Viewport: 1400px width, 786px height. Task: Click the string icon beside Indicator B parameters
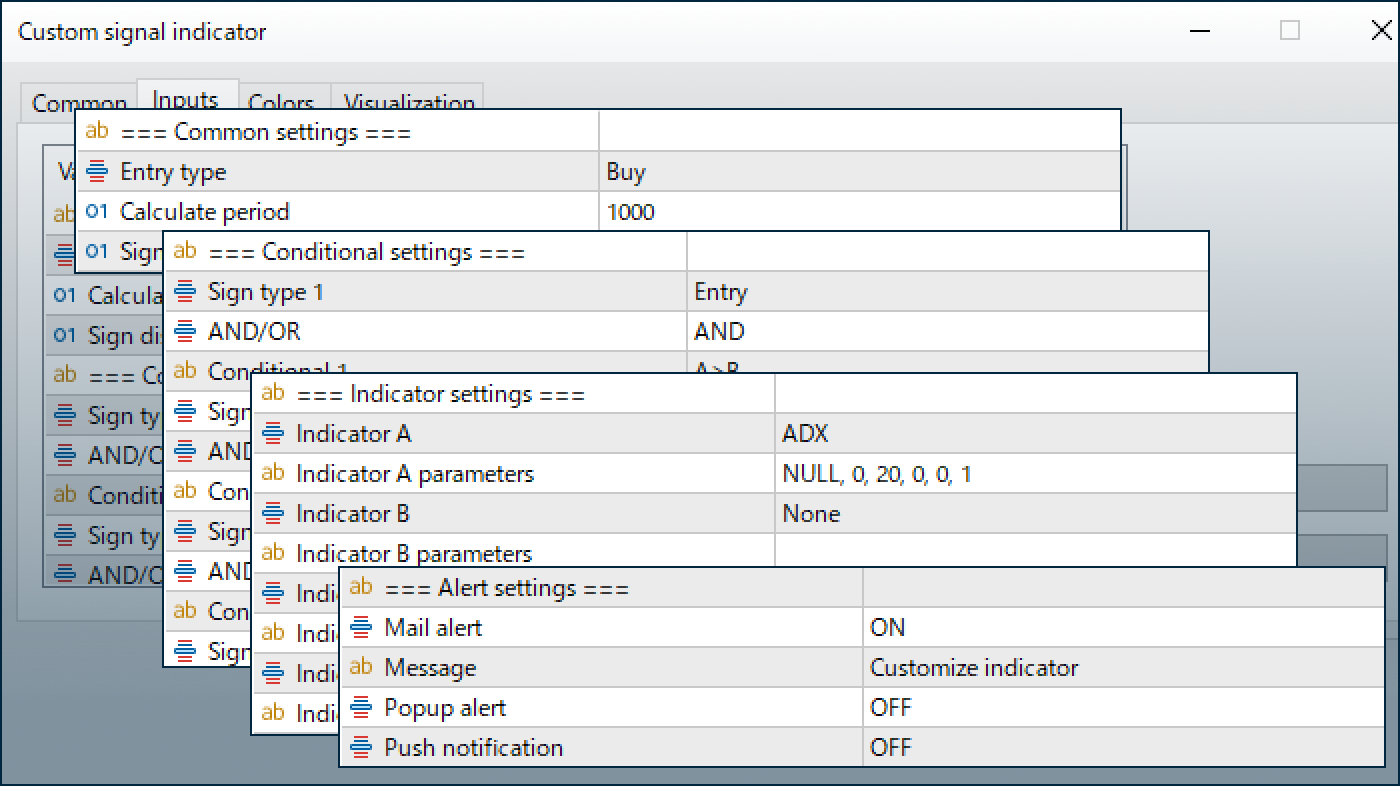click(273, 553)
